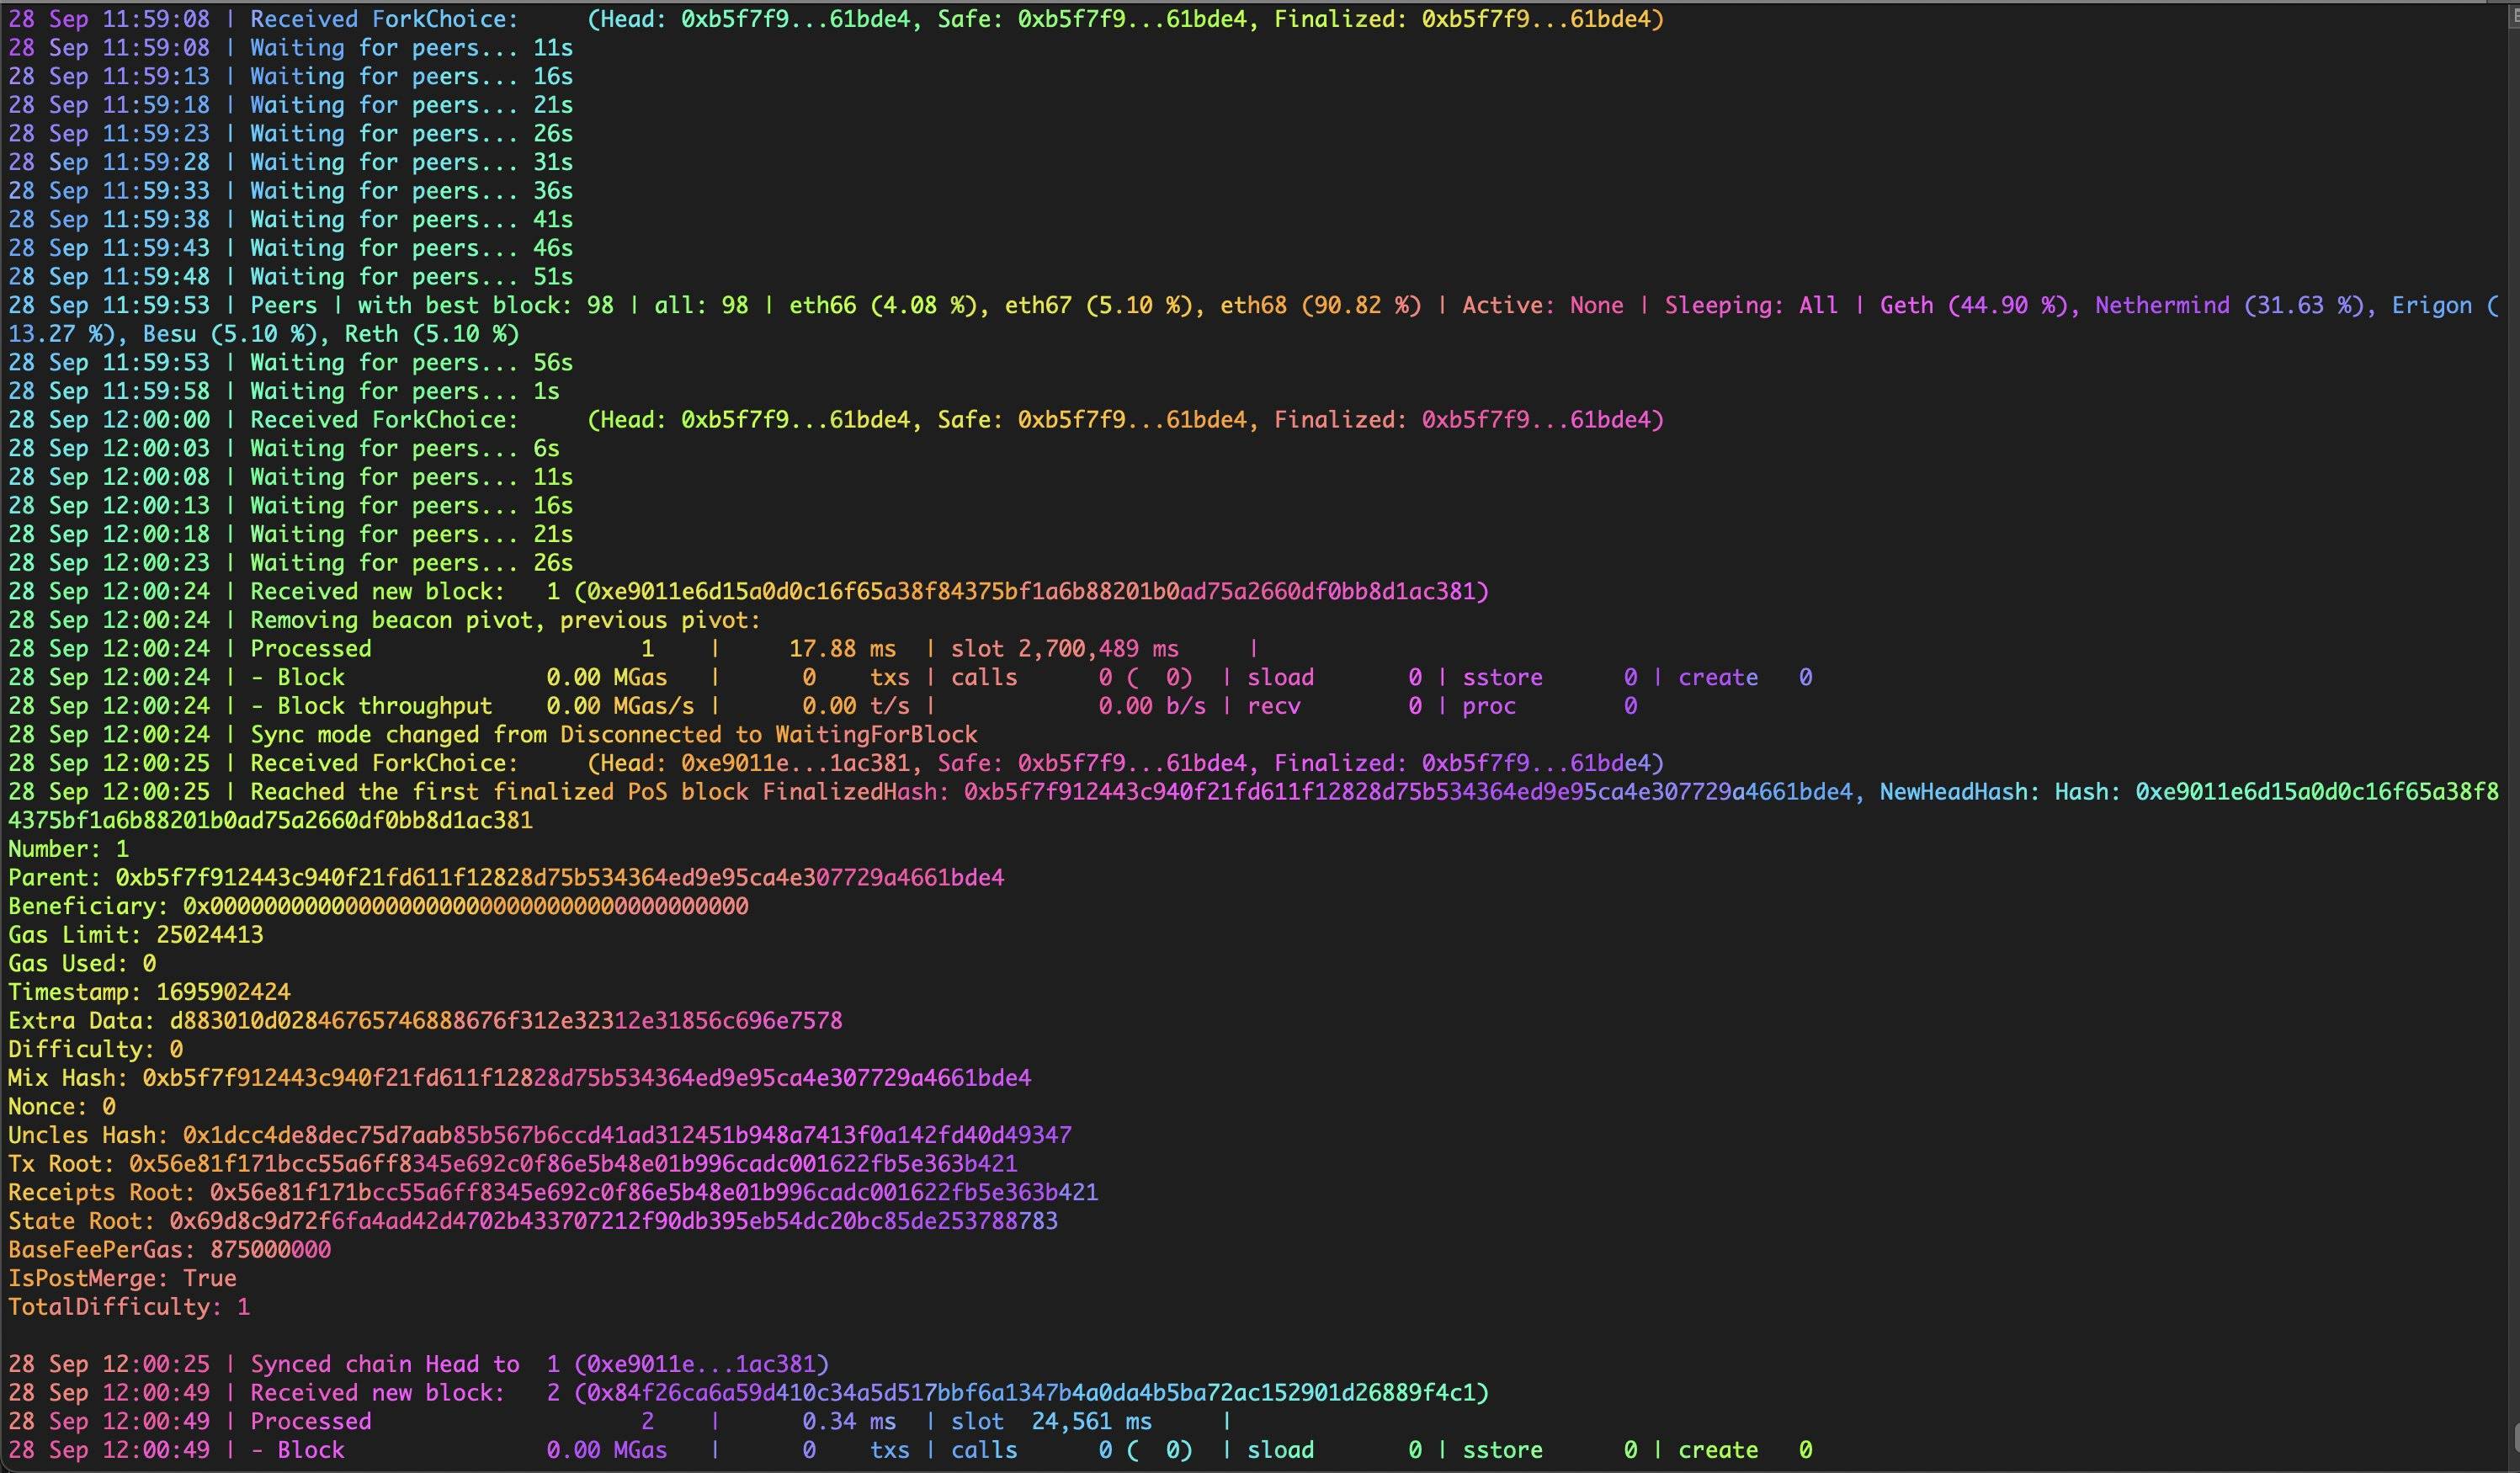Viewport: 2520px width, 1473px height.
Task: Select the 'slot 24,561 ms' value
Action: (1051, 1422)
